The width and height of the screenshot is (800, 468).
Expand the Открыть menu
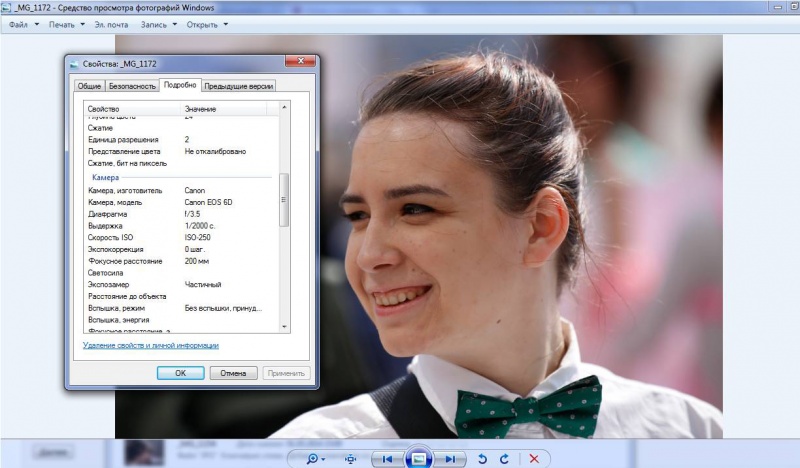(207, 24)
